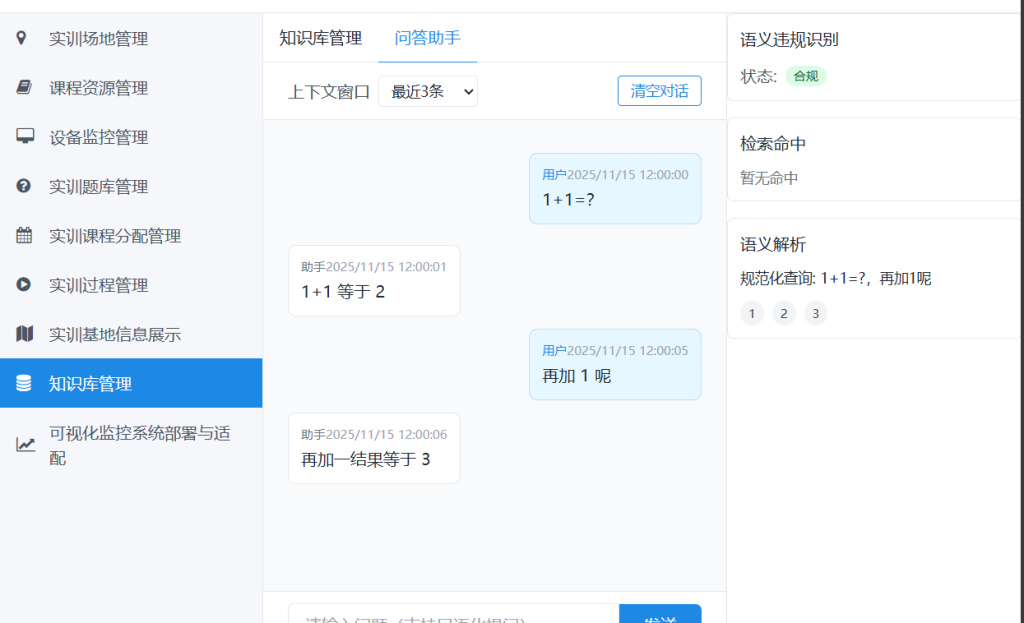Click the calendar icon beside 实训课程分配管理
This screenshot has height=623, width=1024.
click(x=24, y=236)
